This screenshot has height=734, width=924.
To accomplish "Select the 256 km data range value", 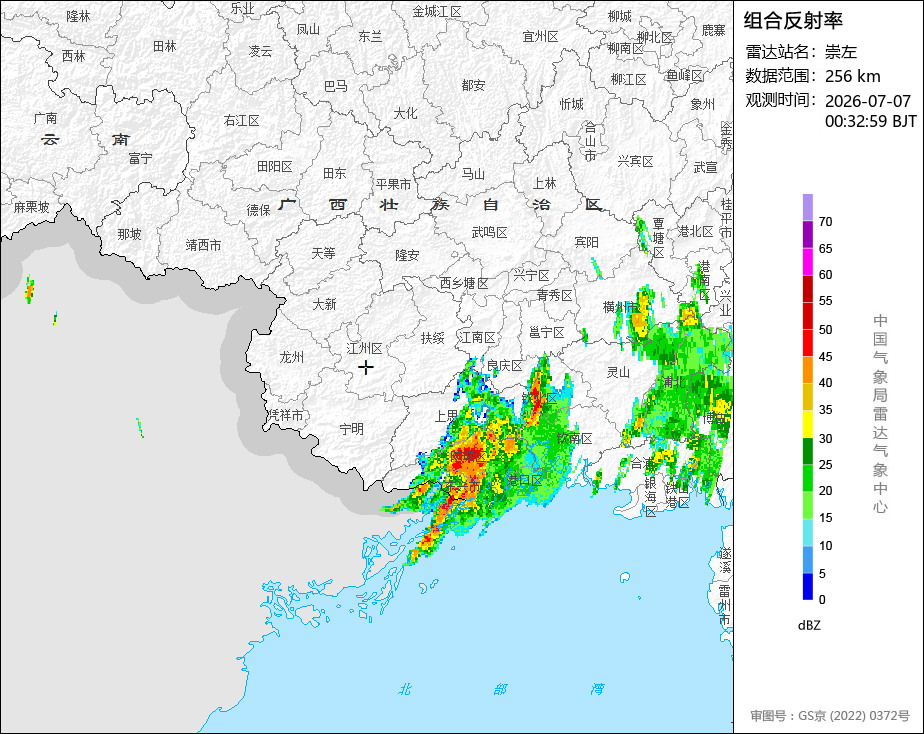I will point(852,76).
